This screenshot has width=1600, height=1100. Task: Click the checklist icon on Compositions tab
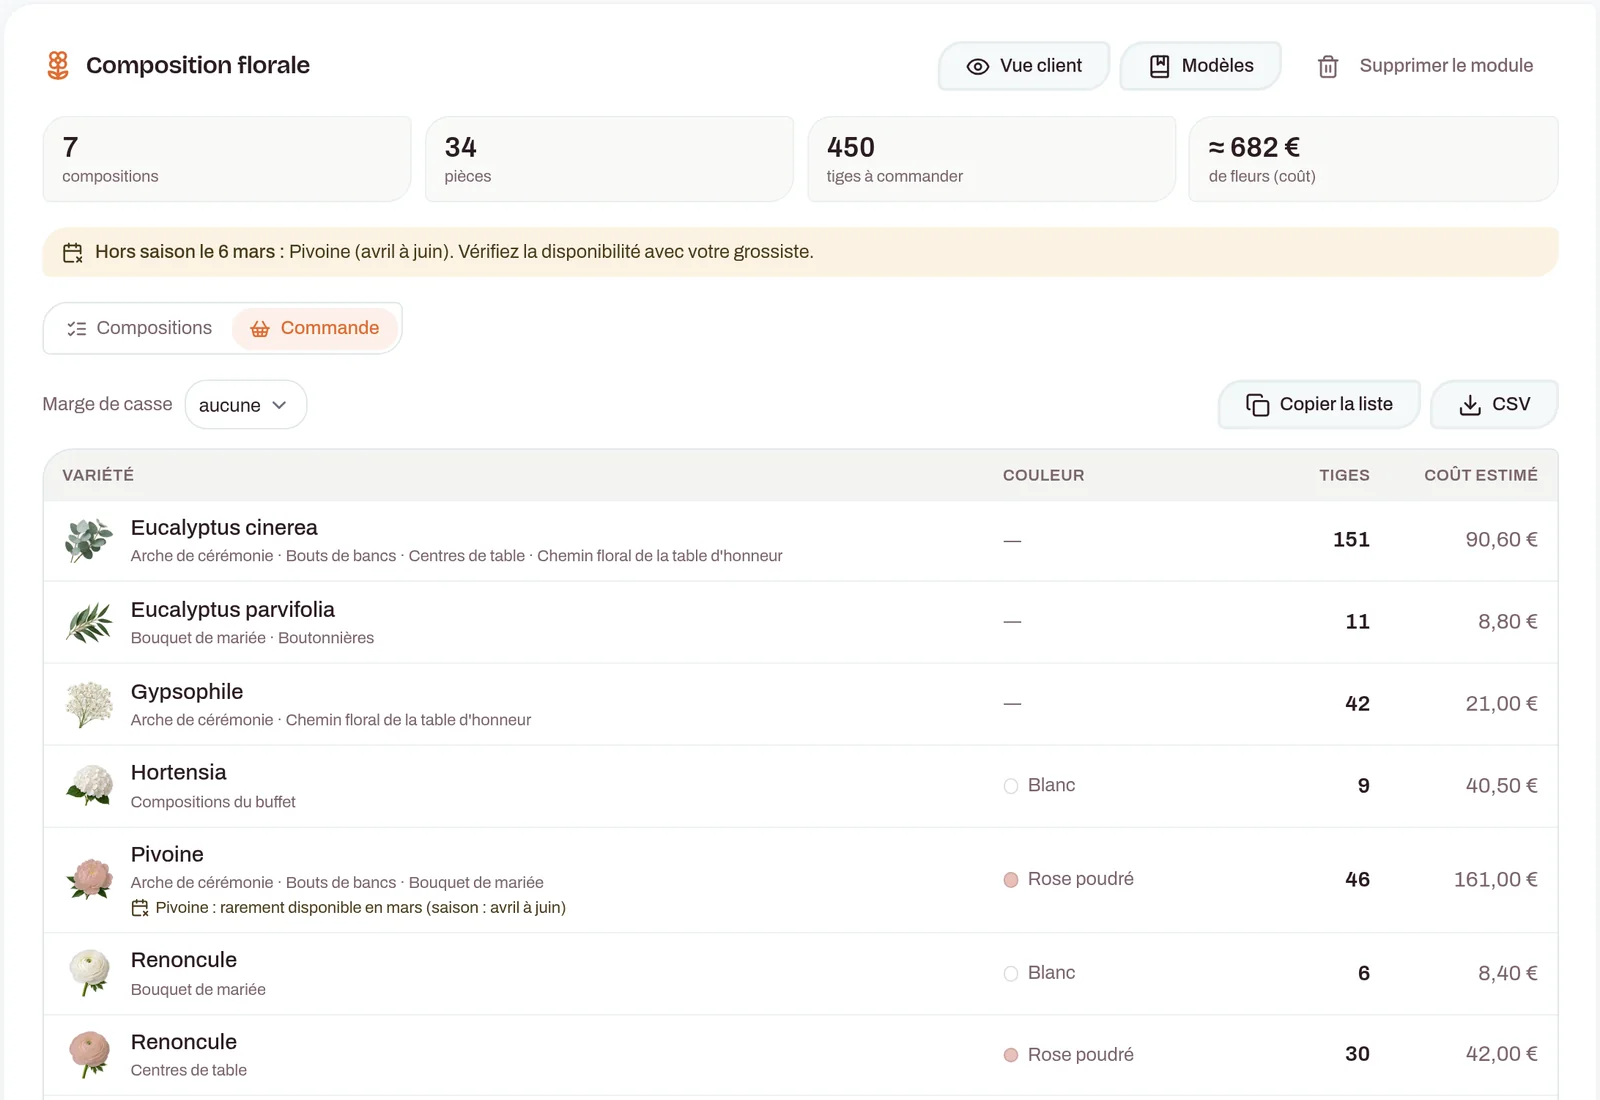pyautogui.click(x=77, y=329)
